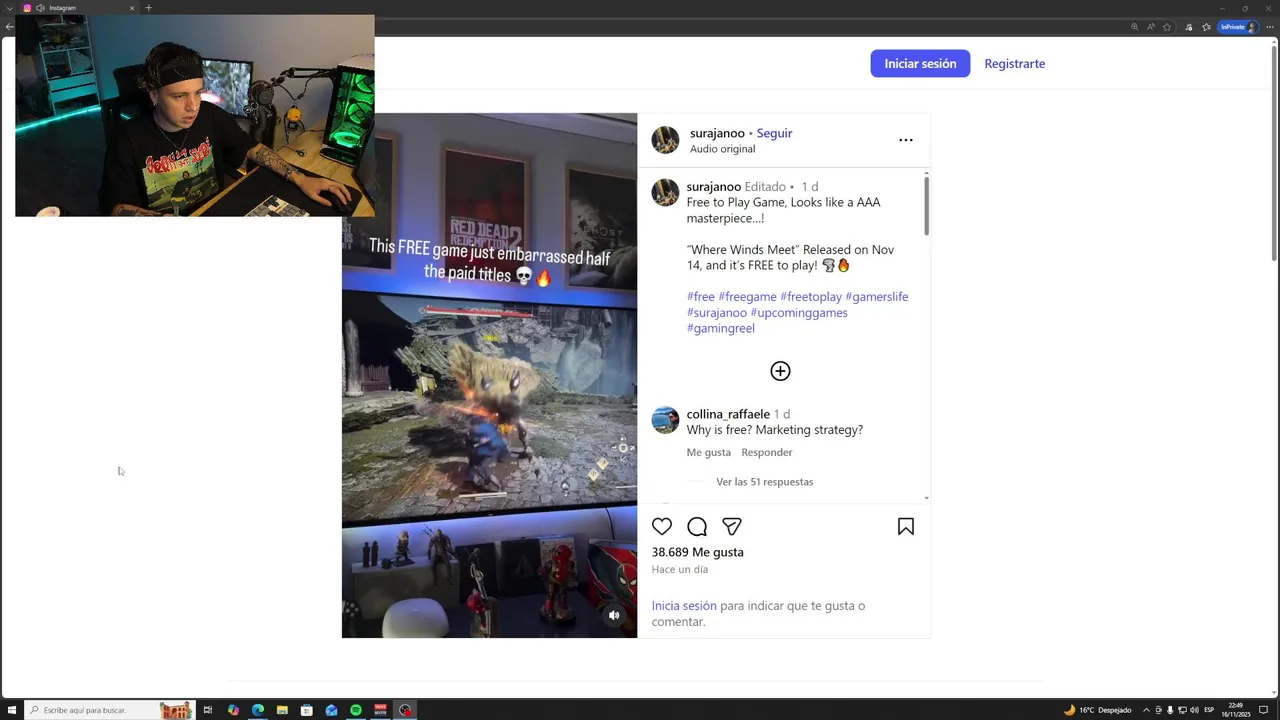Image resolution: width=1280 pixels, height=720 pixels.
Task: Click the microphone tray icon
Action: (x=1170, y=710)
